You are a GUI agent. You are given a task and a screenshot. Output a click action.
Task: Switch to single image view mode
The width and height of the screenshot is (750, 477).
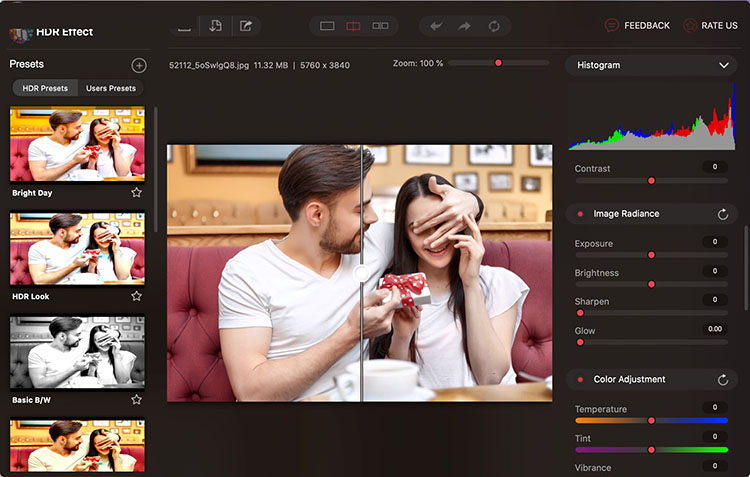point(327,26)
